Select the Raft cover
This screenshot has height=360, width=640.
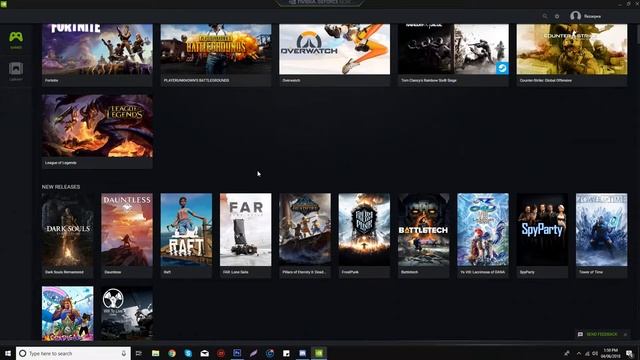186,230
